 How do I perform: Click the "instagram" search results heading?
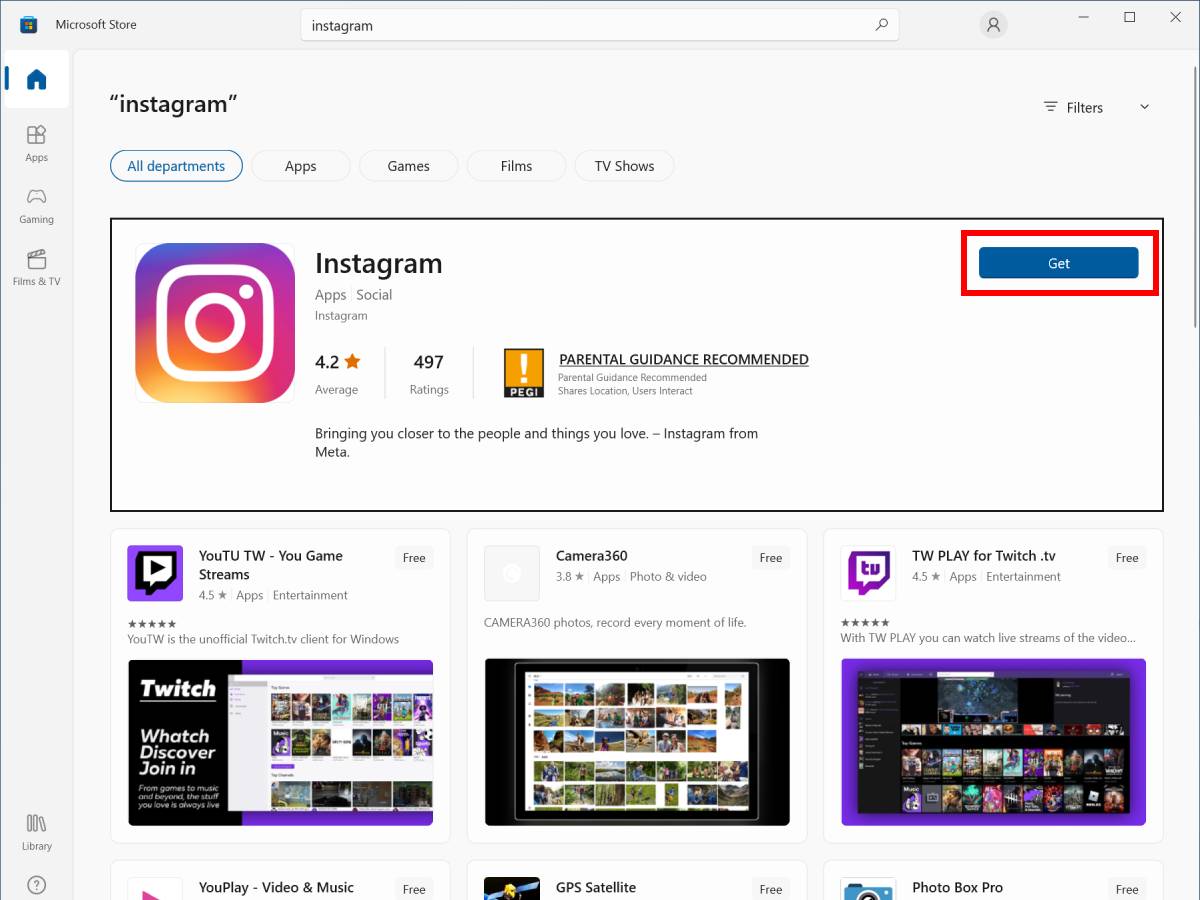[173, 104]
